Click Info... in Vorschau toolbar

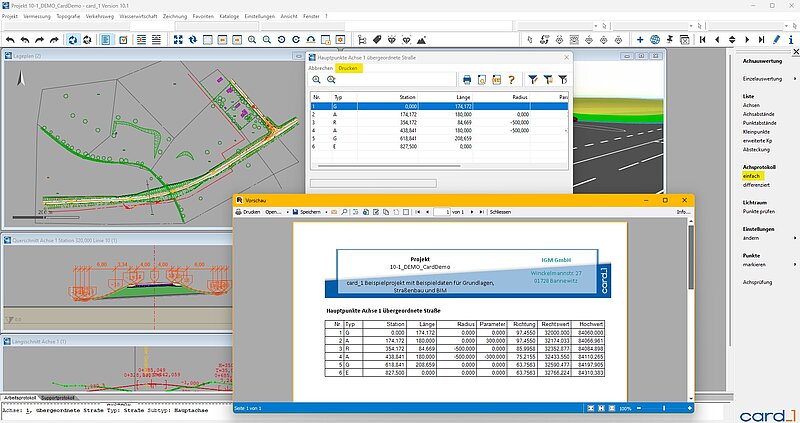point(683,212)
